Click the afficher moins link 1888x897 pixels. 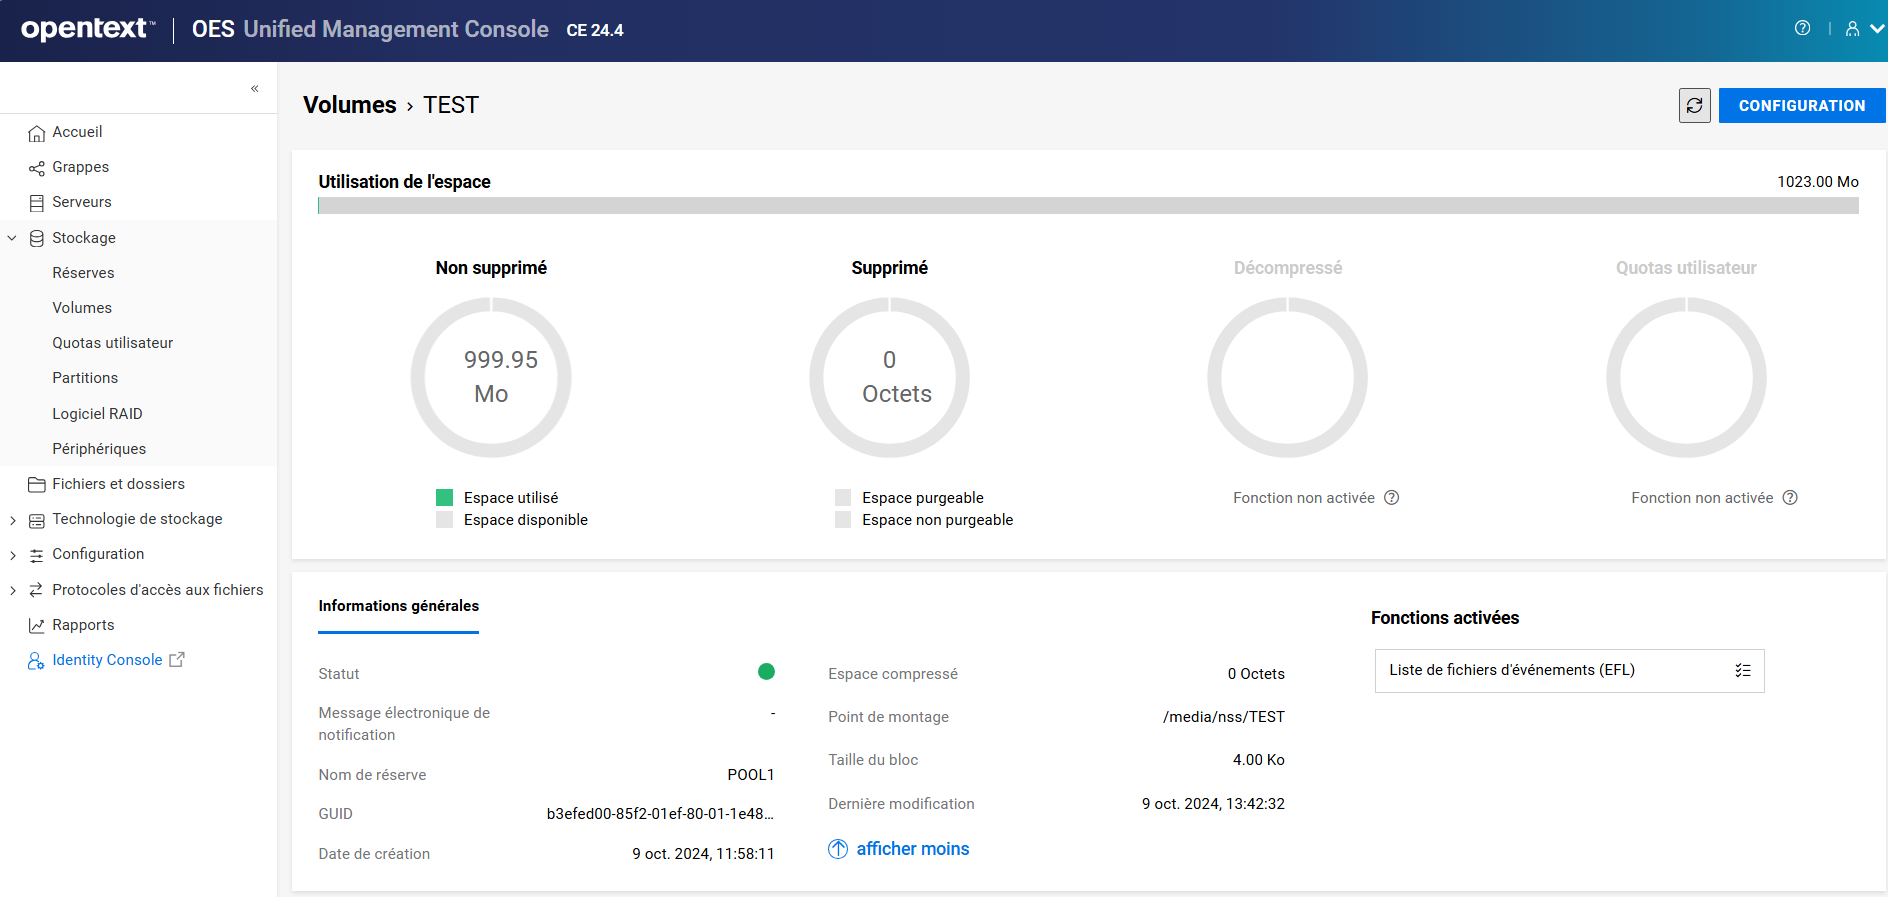click(912, 849)
